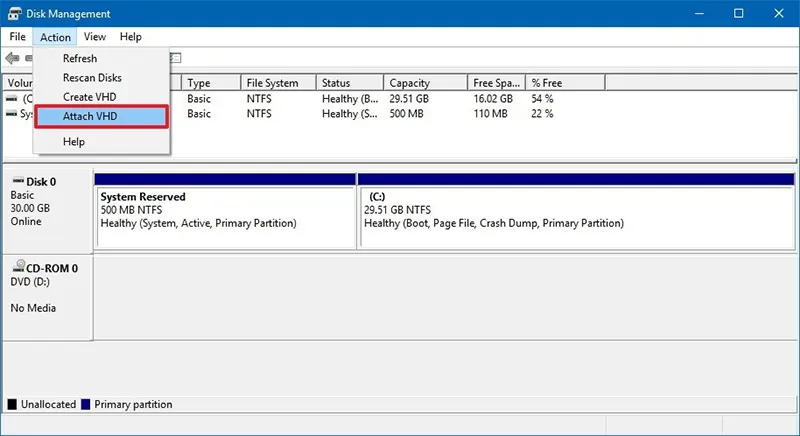The image size is (800, 436).
Task: Click the Healthy (S... status cell
Action: (350, 114)
